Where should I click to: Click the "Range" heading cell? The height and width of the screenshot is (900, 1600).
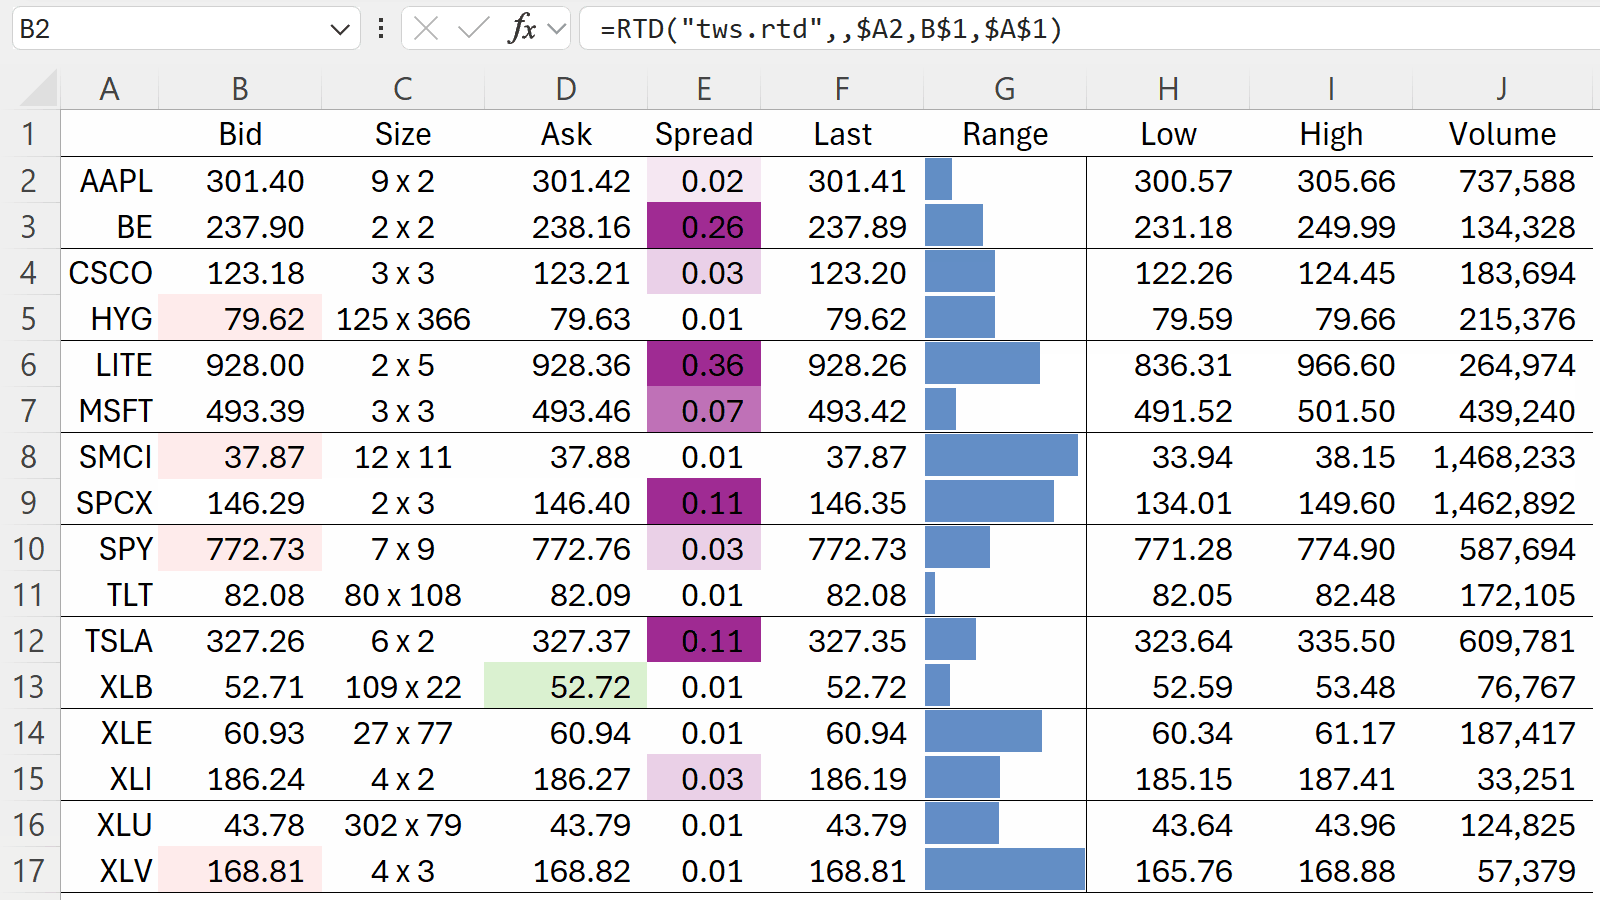(x=1005, y=134)
